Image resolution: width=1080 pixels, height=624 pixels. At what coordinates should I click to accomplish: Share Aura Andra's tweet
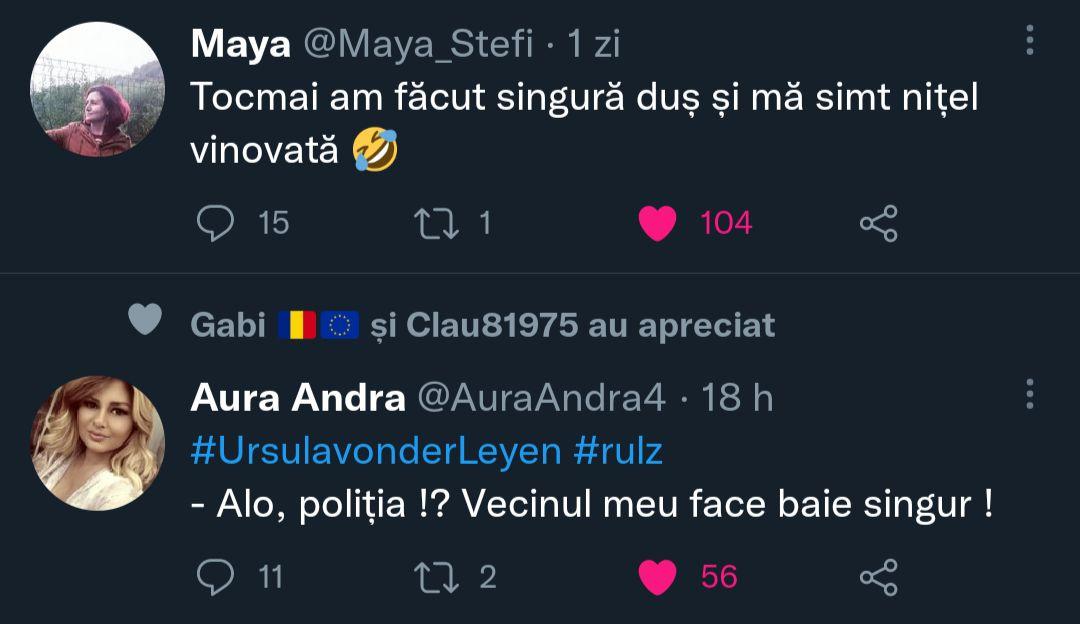pyautogui.click(x=878, y=576)
